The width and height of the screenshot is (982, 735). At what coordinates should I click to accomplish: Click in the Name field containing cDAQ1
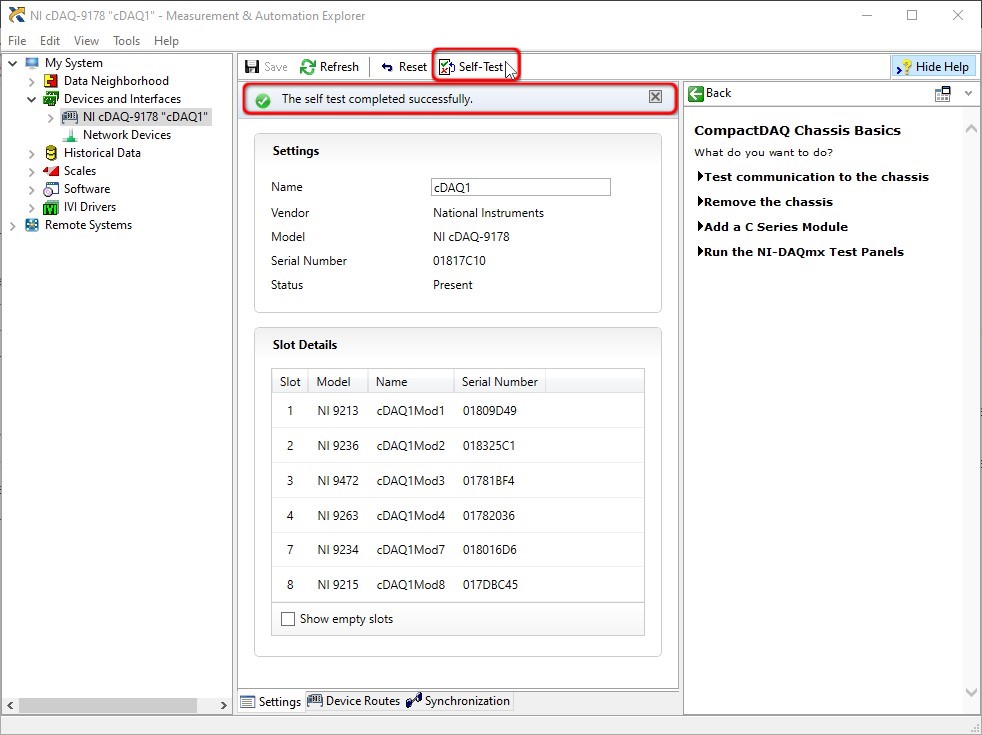click(x=520, y=187)
